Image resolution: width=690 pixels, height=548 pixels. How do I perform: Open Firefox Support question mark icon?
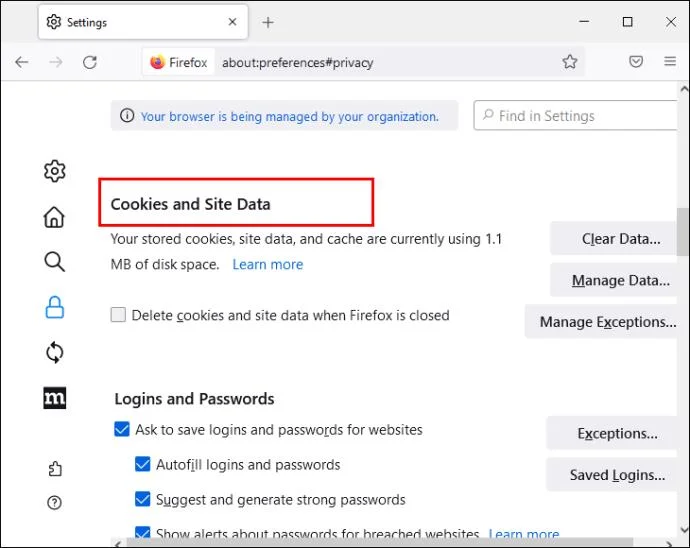[x=54, y=502]
